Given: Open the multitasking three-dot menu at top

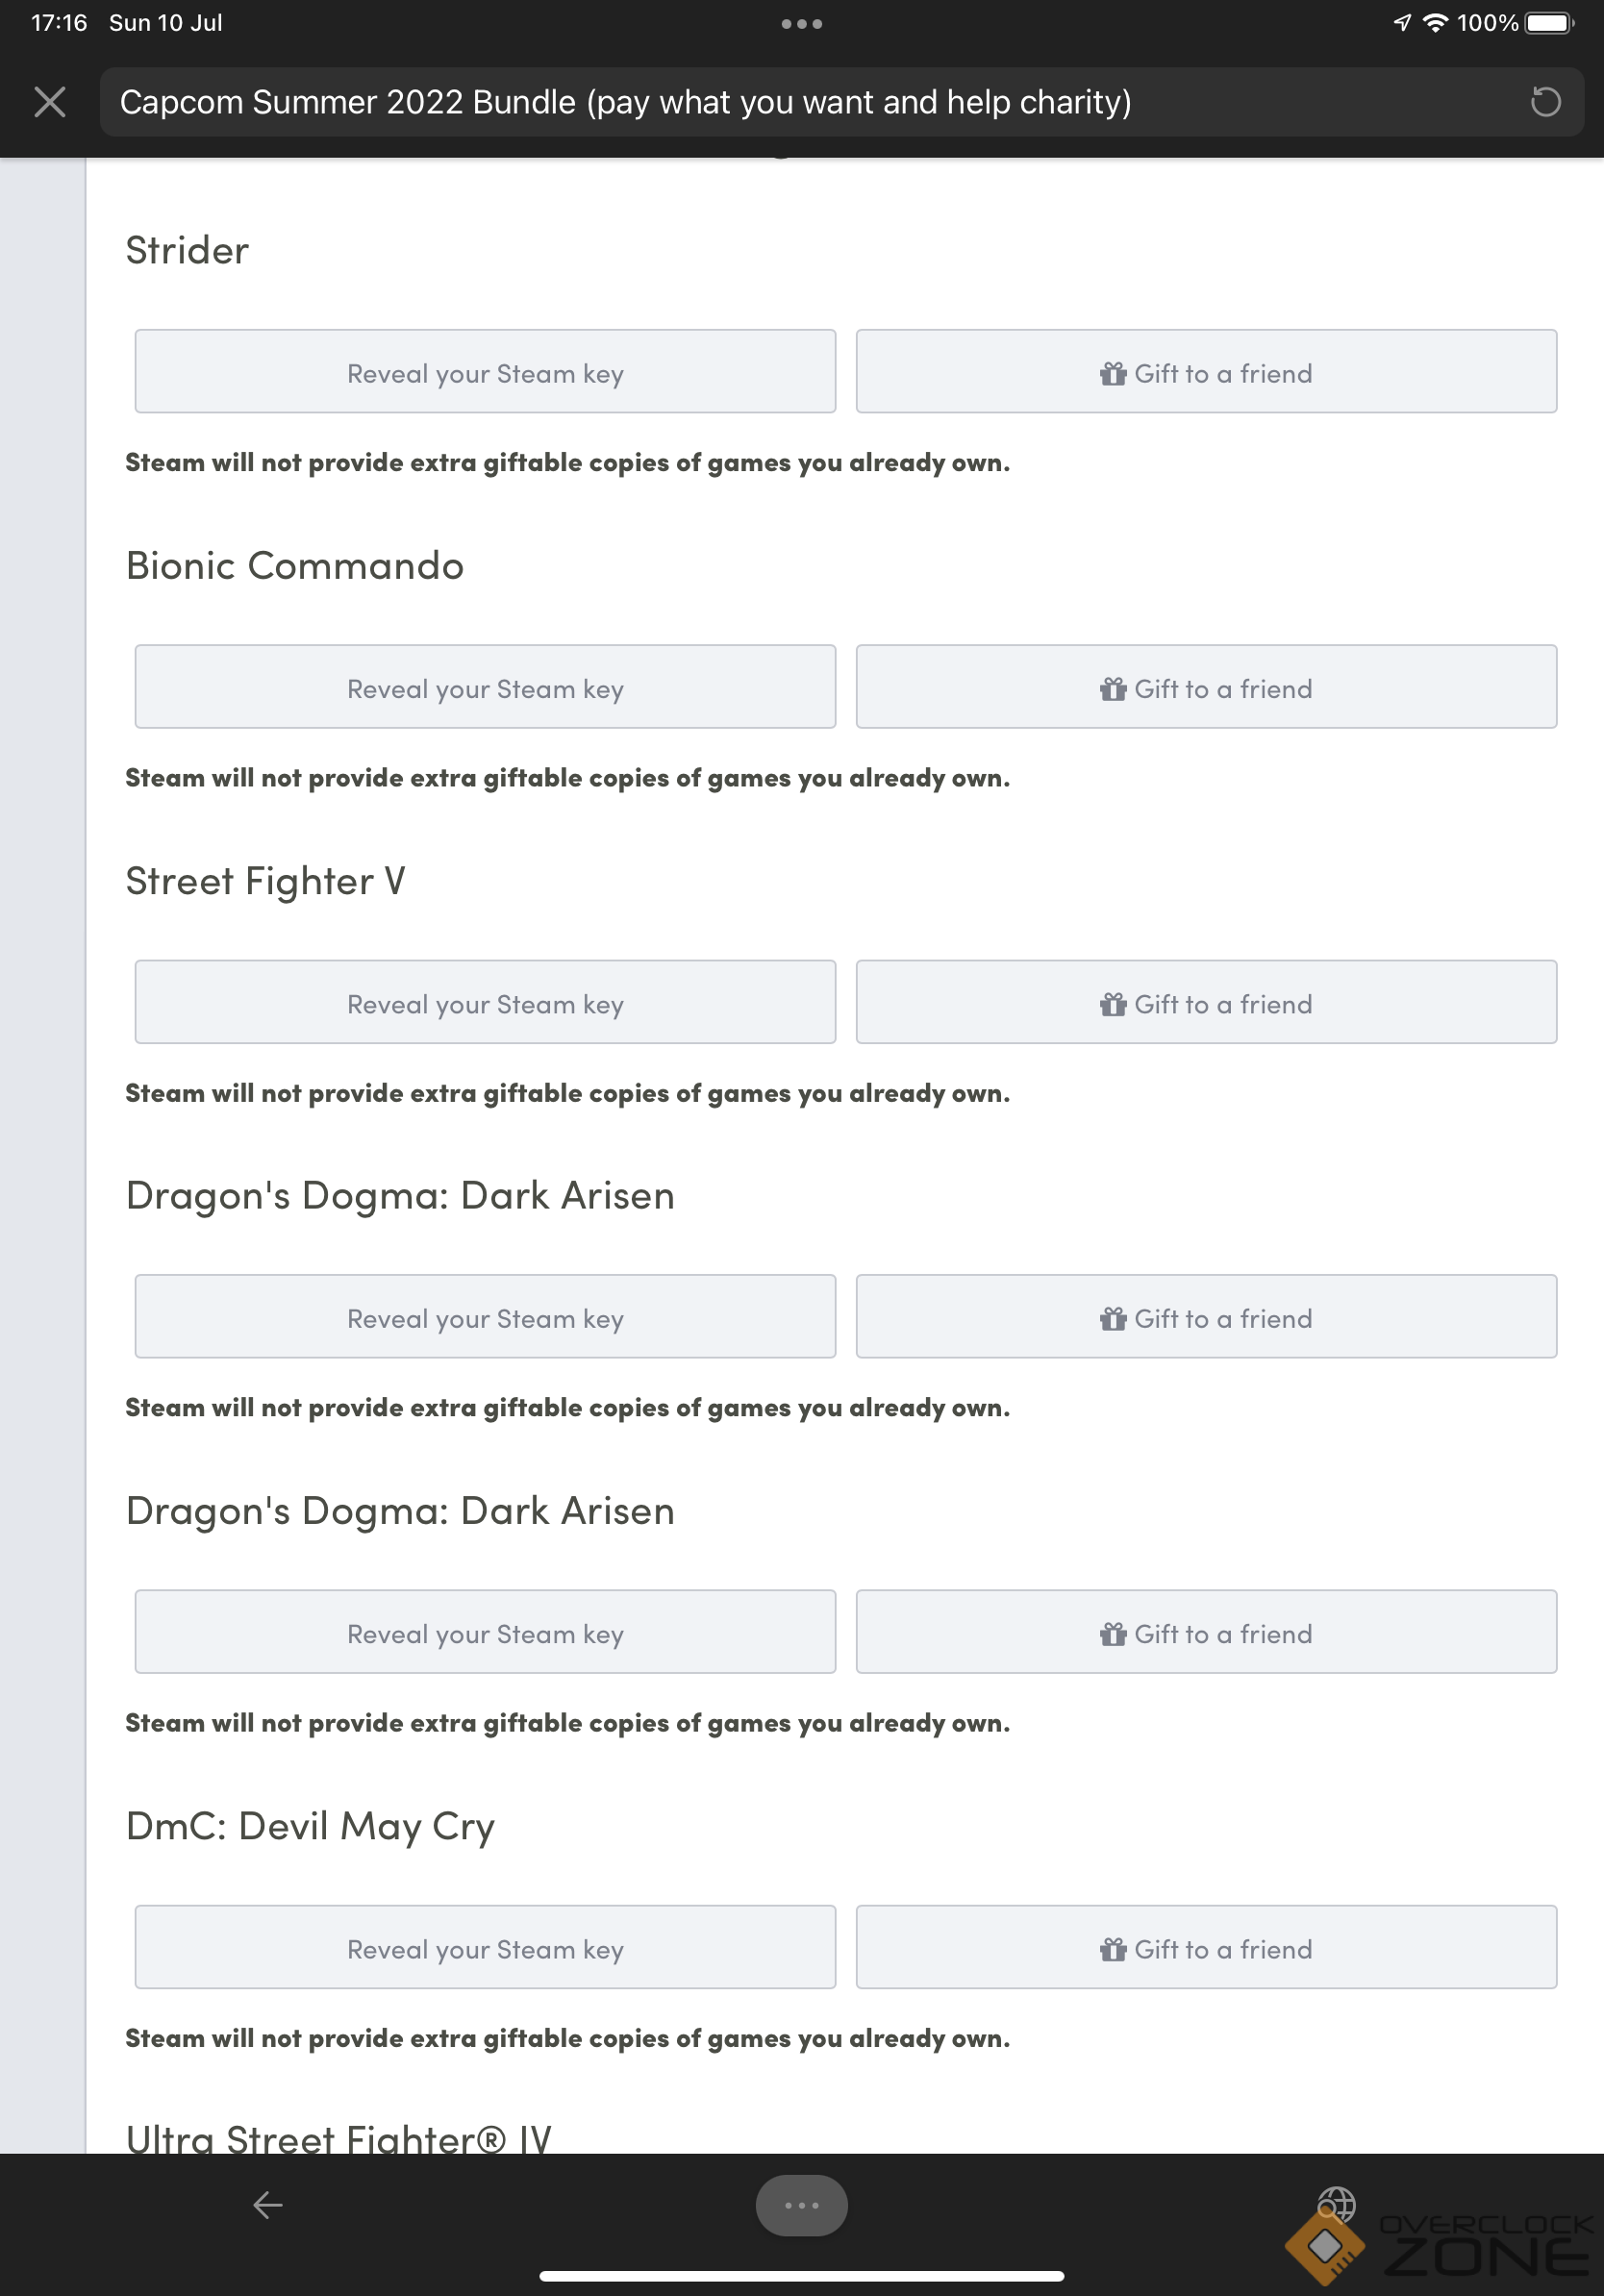Looking at the screenshot, I should 801,24.
